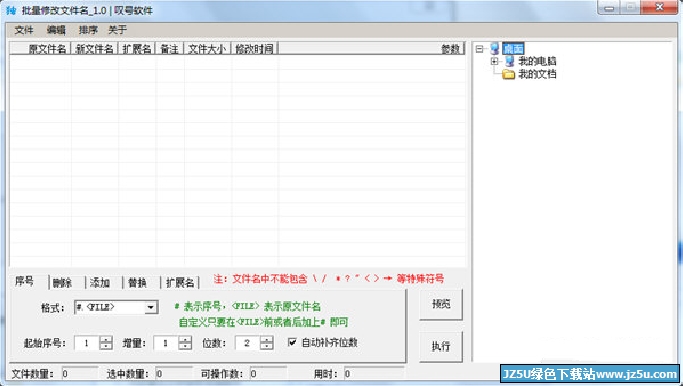Sort by the 文件大小 column header

(208, 49)
